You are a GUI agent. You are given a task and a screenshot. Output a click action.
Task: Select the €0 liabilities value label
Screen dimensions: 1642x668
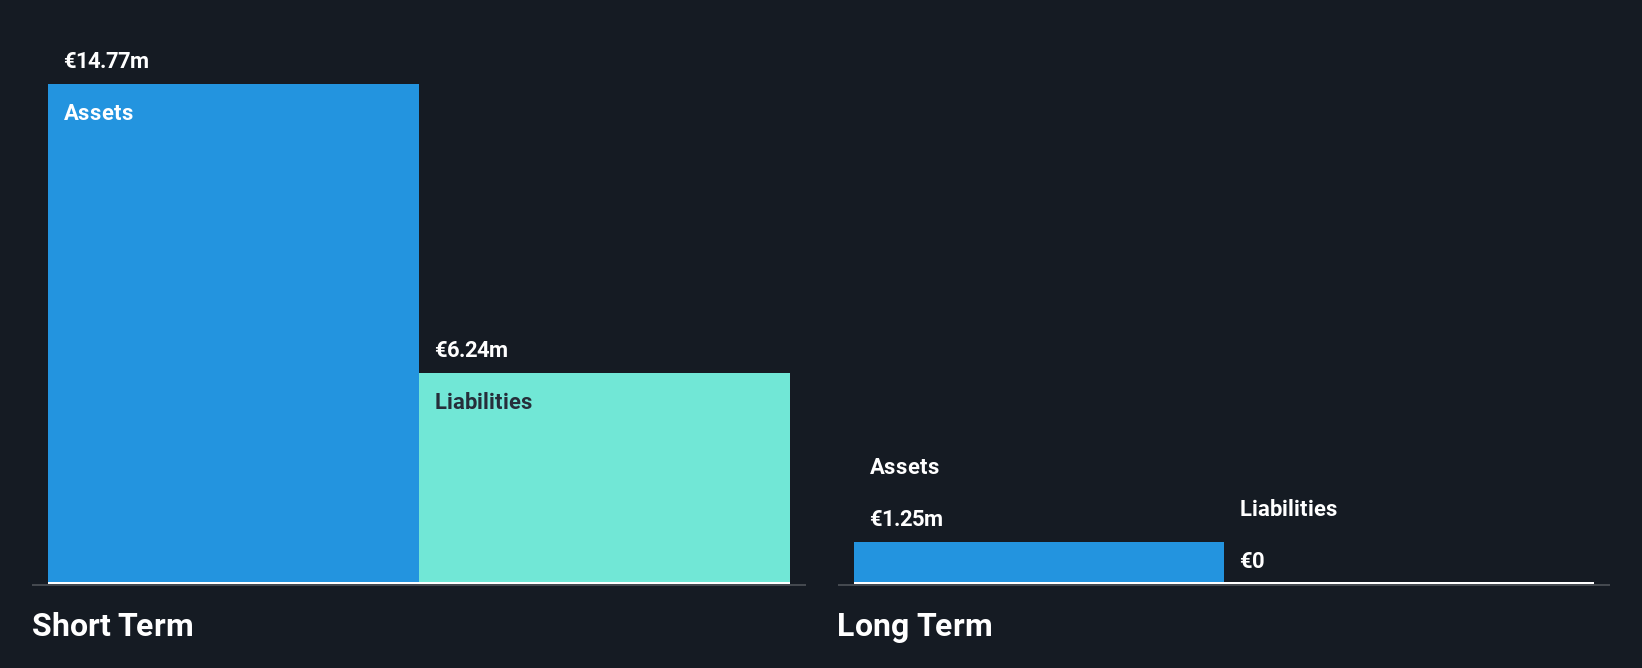pyautogui.click(x=1252, y=561)
